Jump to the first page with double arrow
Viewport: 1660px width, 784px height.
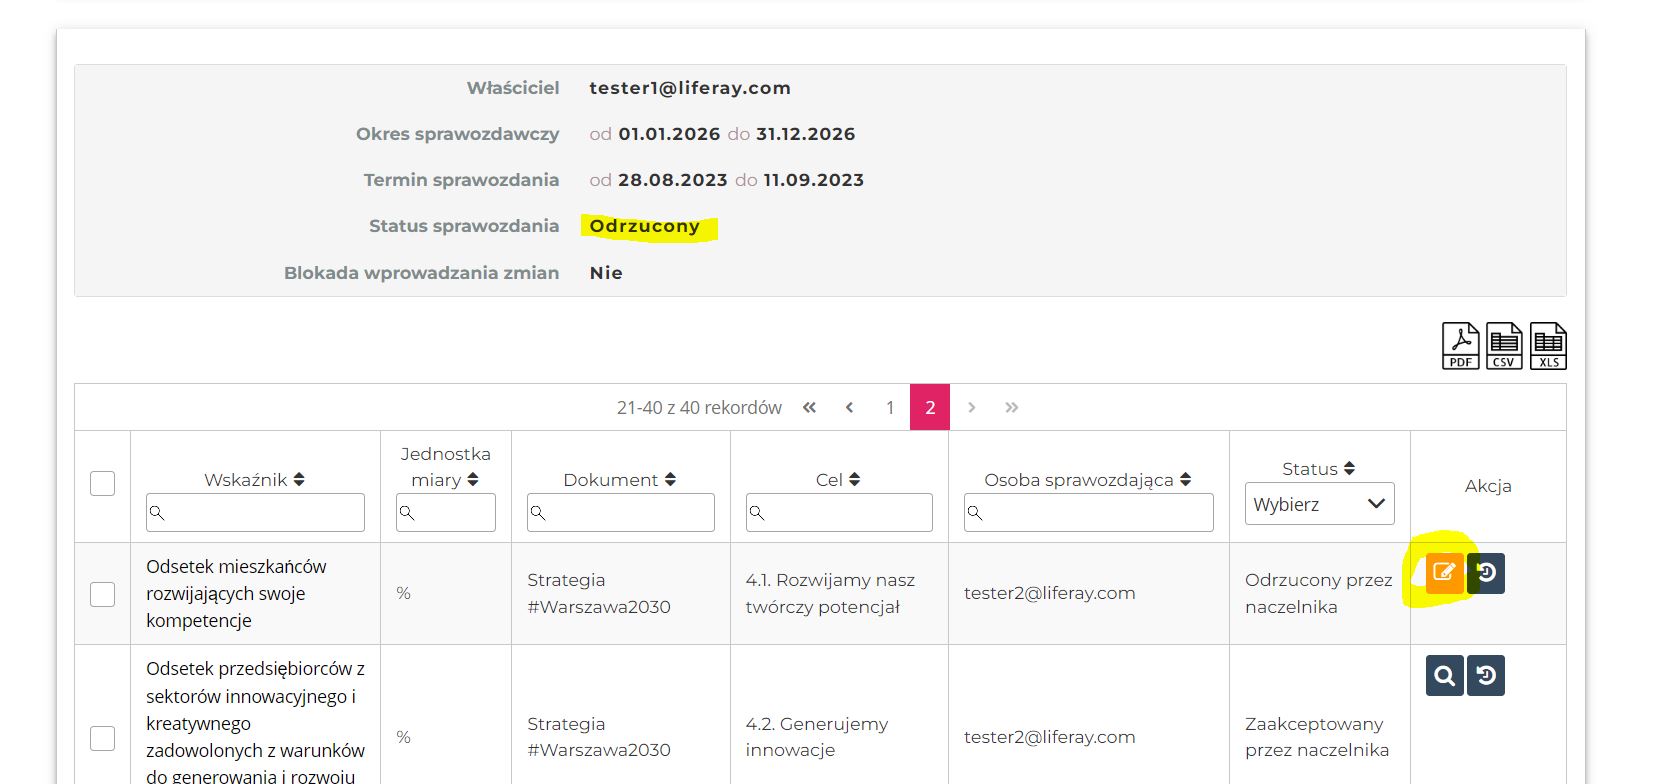809,408
